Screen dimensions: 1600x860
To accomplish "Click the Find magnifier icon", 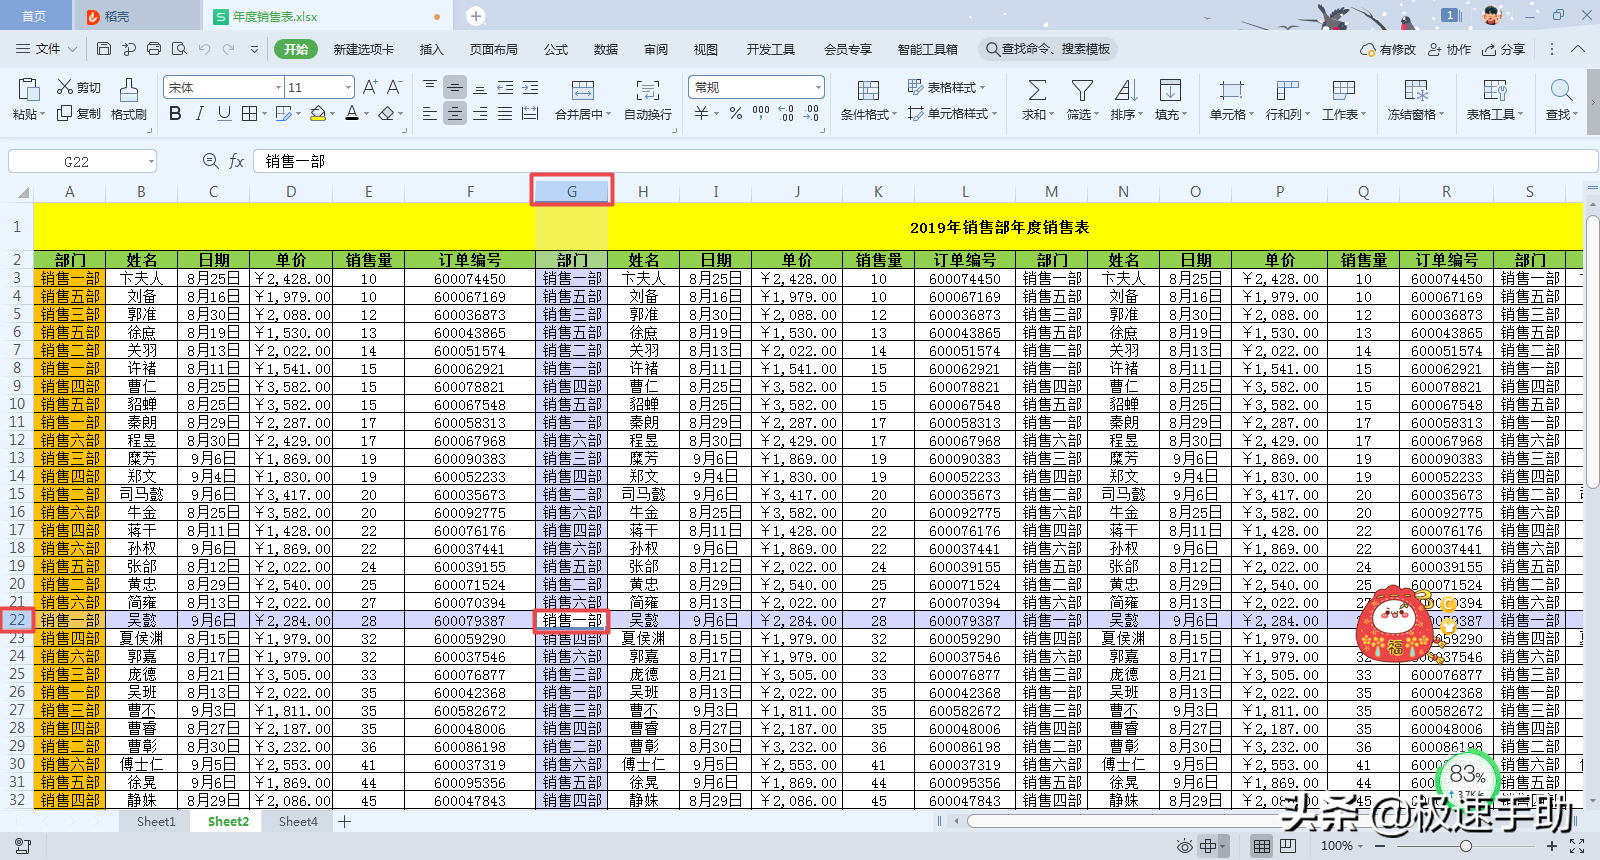I will (1561, 90).
